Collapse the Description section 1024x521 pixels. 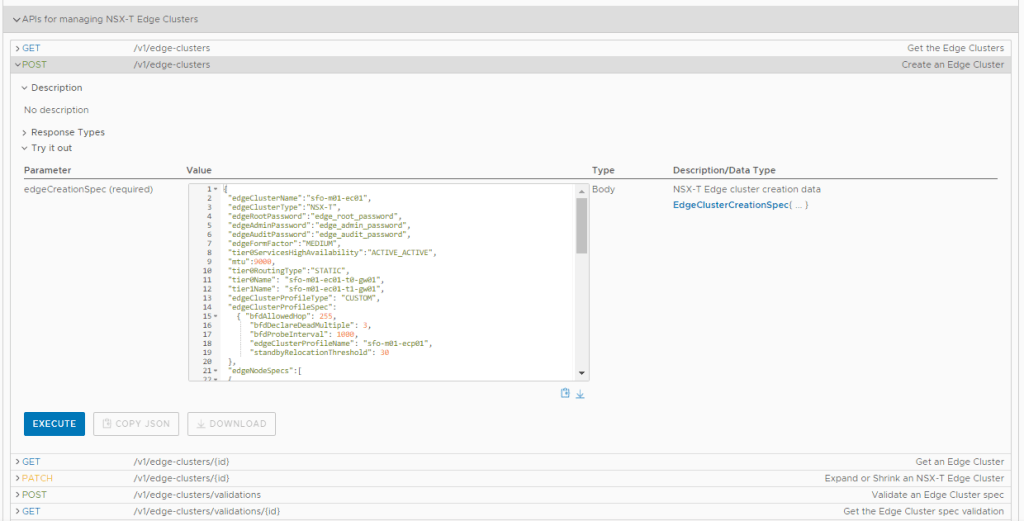(25, 88)
